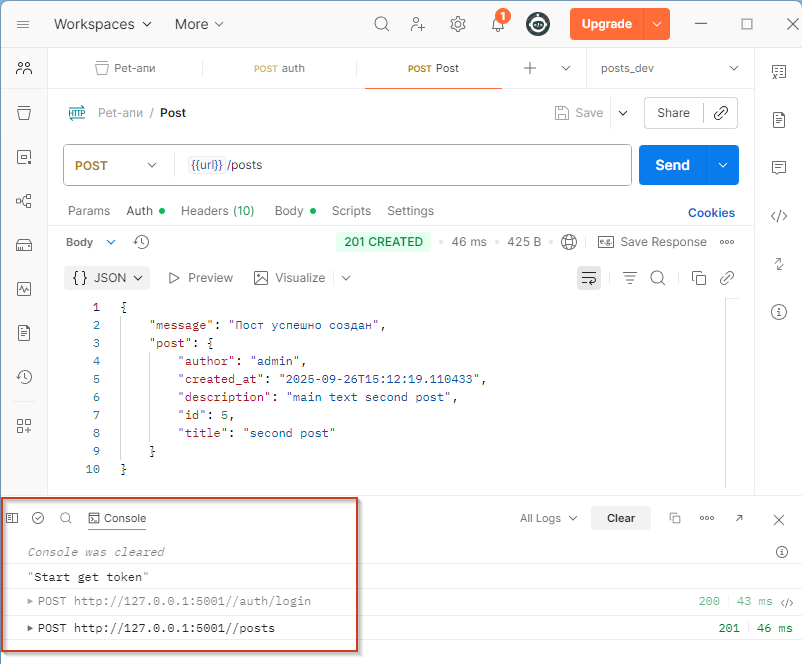
Task: Open Flows in the left sidebar
Action: click(x=24, y=201)
